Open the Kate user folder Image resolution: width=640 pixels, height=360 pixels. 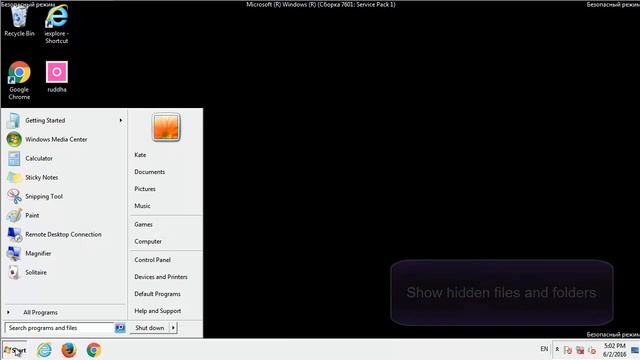pos(140,155)
